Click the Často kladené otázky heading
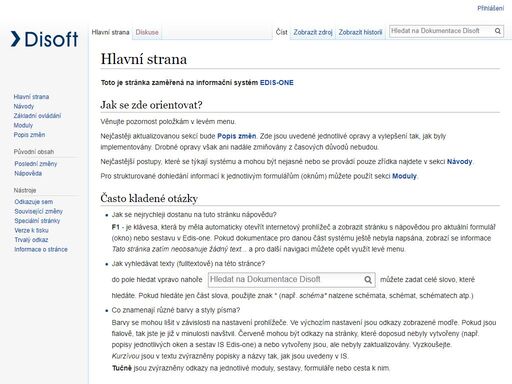 [149, 198]
